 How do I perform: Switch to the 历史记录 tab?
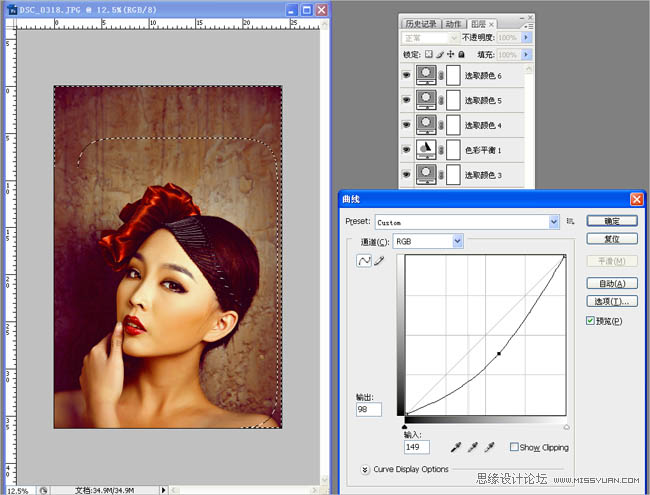(x=421, y=23)
